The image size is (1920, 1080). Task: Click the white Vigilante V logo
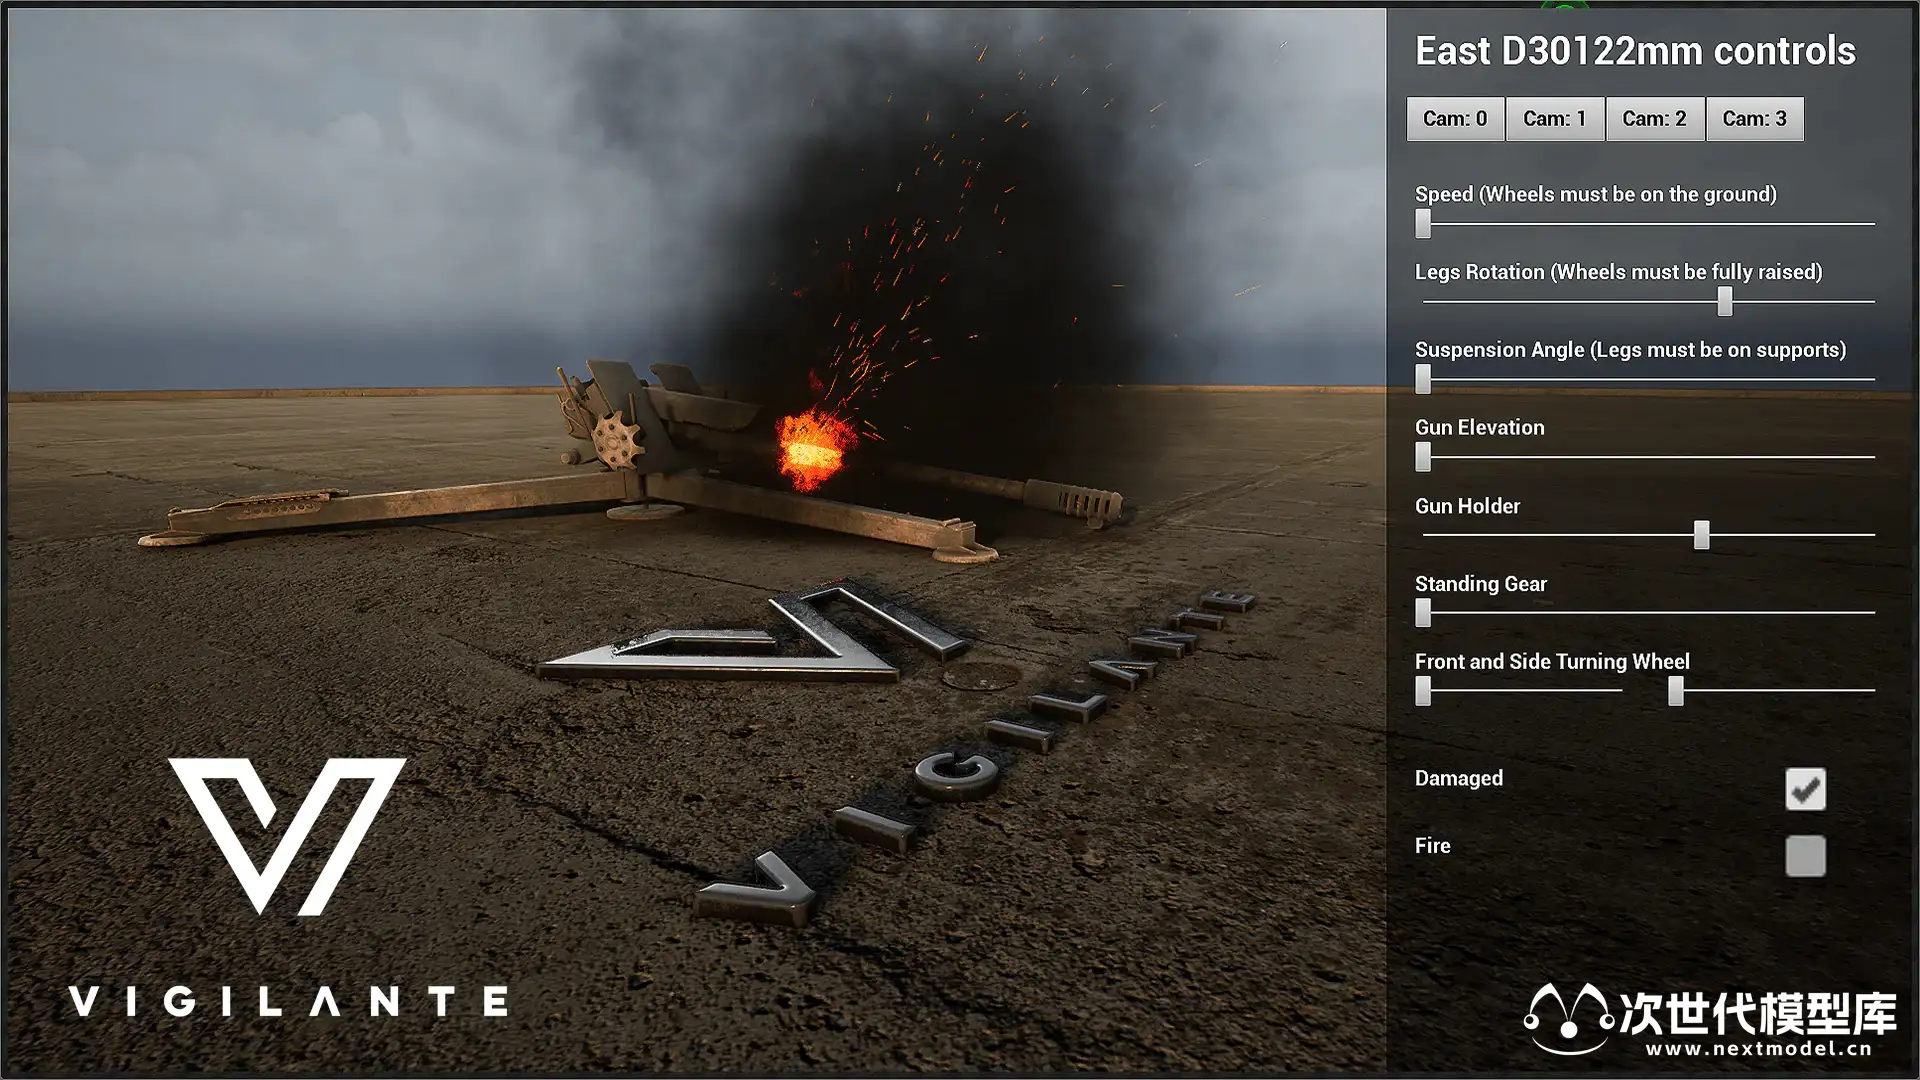[x=287, y=835]
